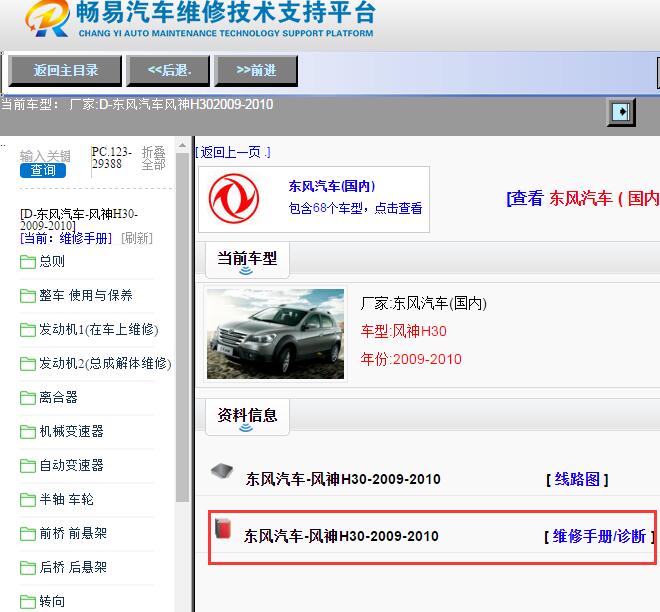Go forward with the >>前进 button

256,70
